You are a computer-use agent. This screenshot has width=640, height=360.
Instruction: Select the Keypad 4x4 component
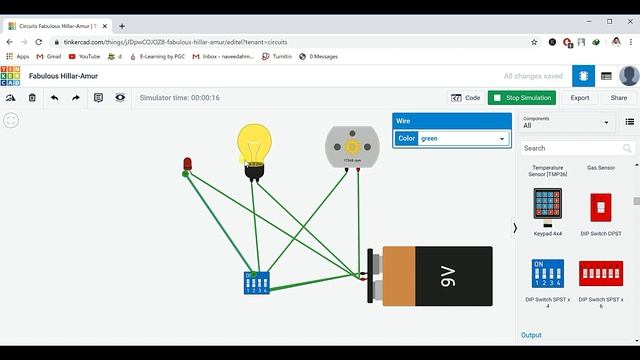pos(548,211)
